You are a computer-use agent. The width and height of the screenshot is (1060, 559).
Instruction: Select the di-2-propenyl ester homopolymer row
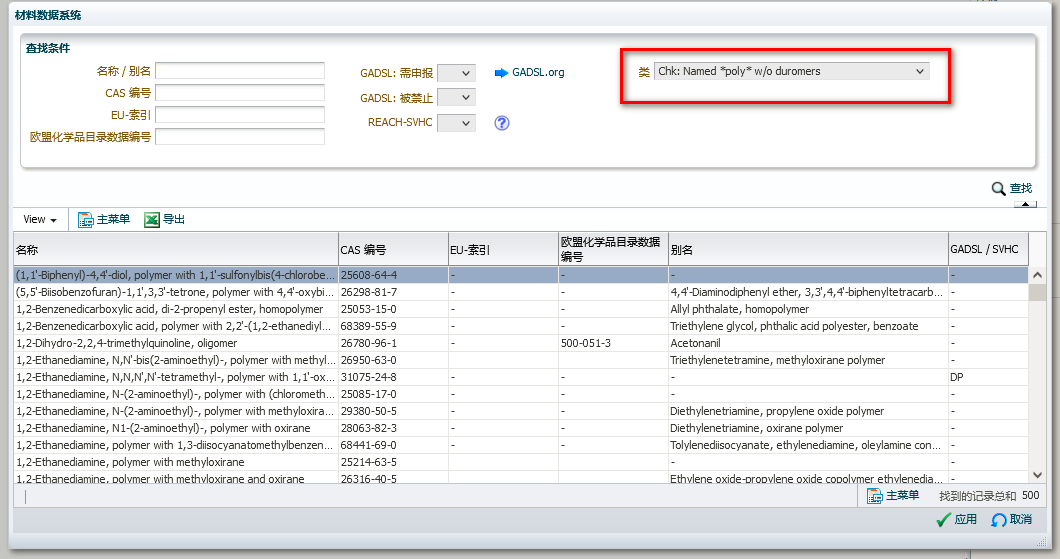click(521, 309)
